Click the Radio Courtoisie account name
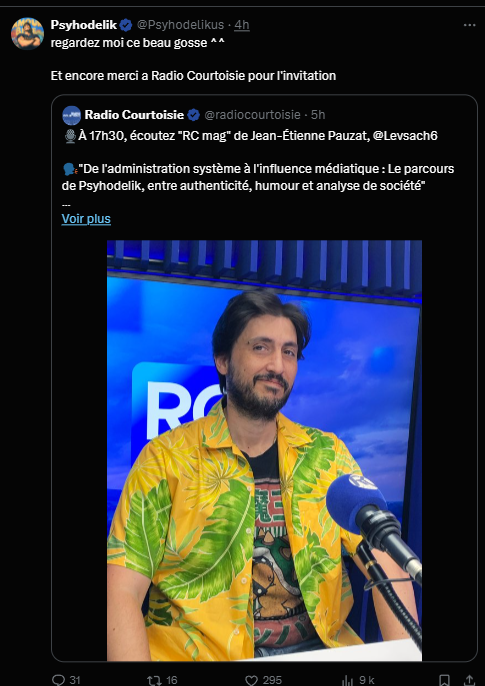The width and height of the screenshot is (485, 686). (134, 115)
